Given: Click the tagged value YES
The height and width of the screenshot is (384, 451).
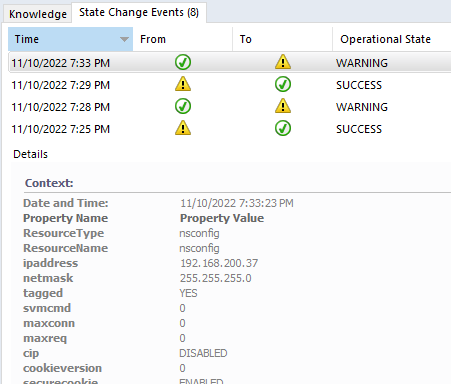Looking at the screenshot, I should click(x=188, y=293).
